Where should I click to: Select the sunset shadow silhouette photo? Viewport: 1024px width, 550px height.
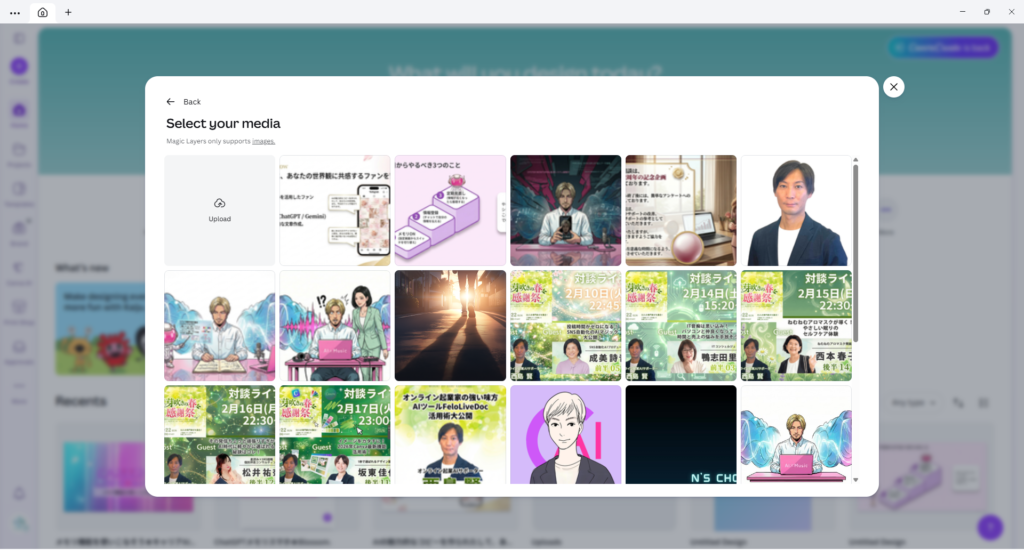pyautogui.click(x=450, y=325)
